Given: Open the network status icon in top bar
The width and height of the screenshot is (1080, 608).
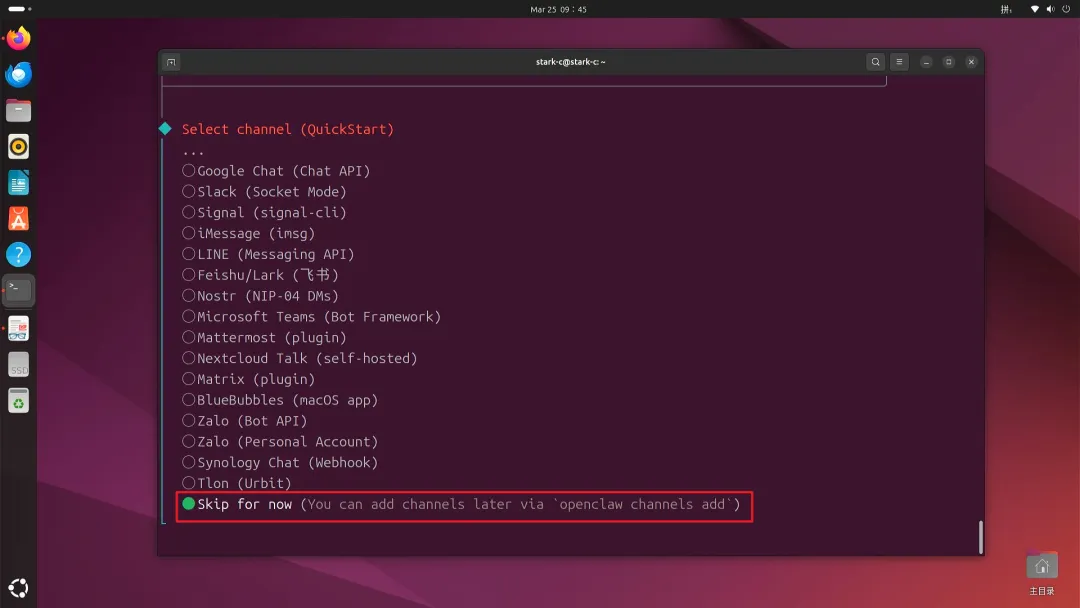Looking at the screenshot, I should tap(1035, 9).
